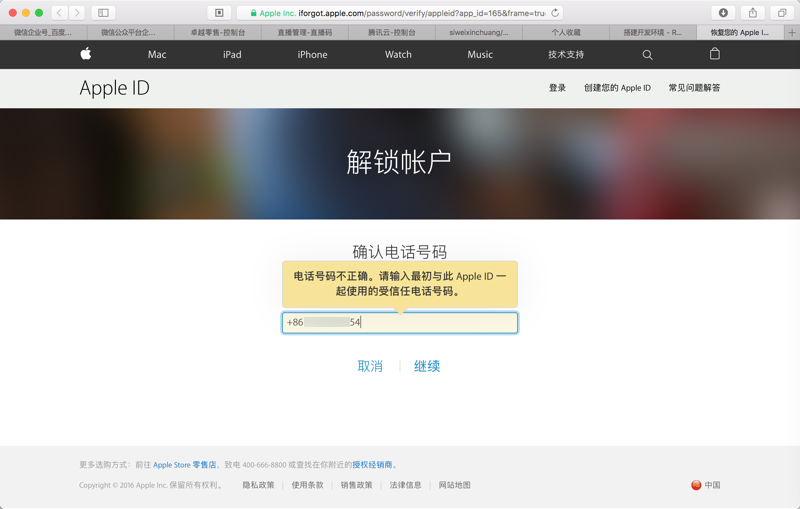
Task: Click the Apple logo in the navigation bar
Action: 86,54
